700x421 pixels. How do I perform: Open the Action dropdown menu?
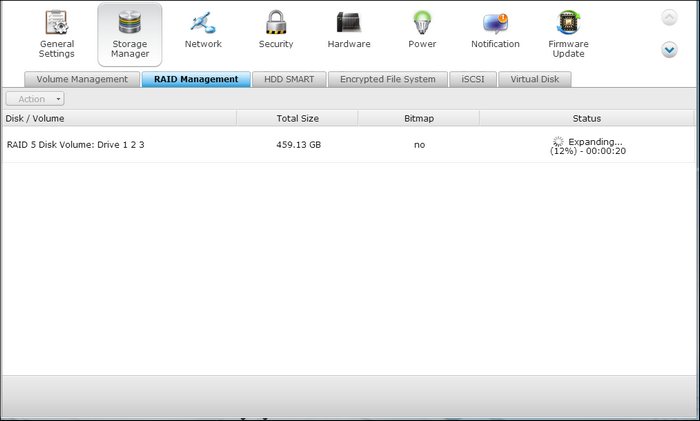pos(35,99)
